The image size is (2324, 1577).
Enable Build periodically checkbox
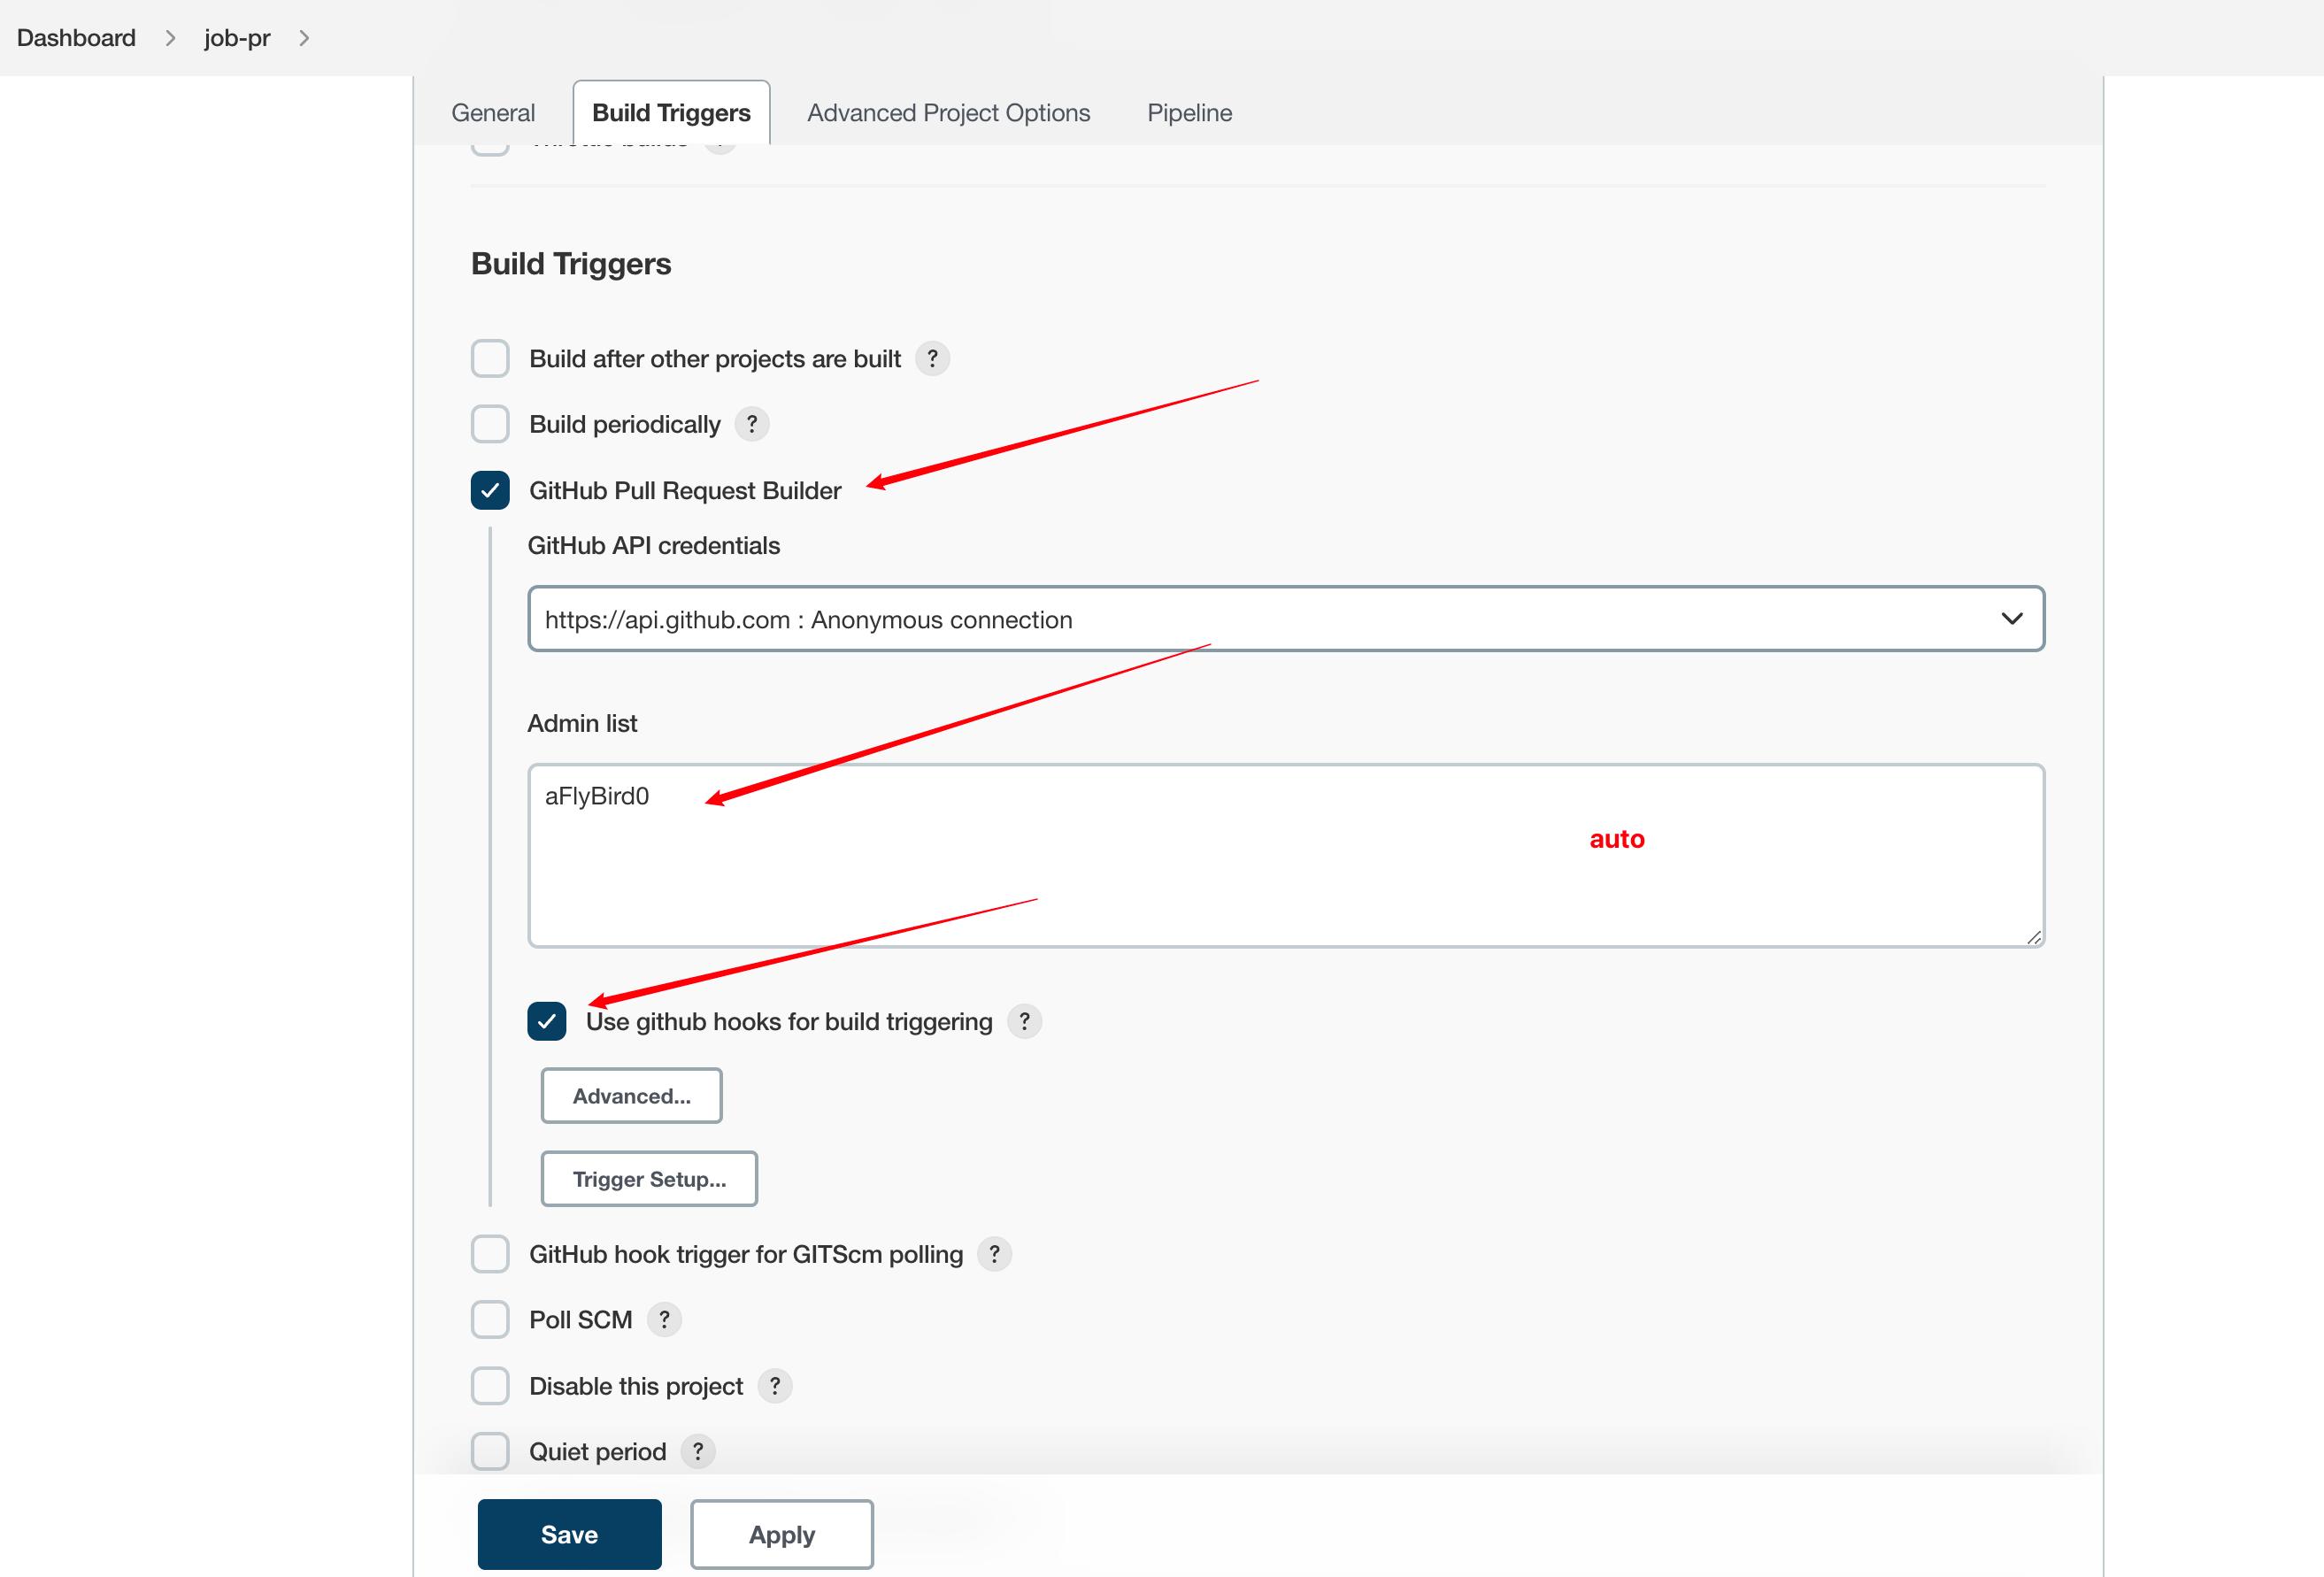pos(490,424)
